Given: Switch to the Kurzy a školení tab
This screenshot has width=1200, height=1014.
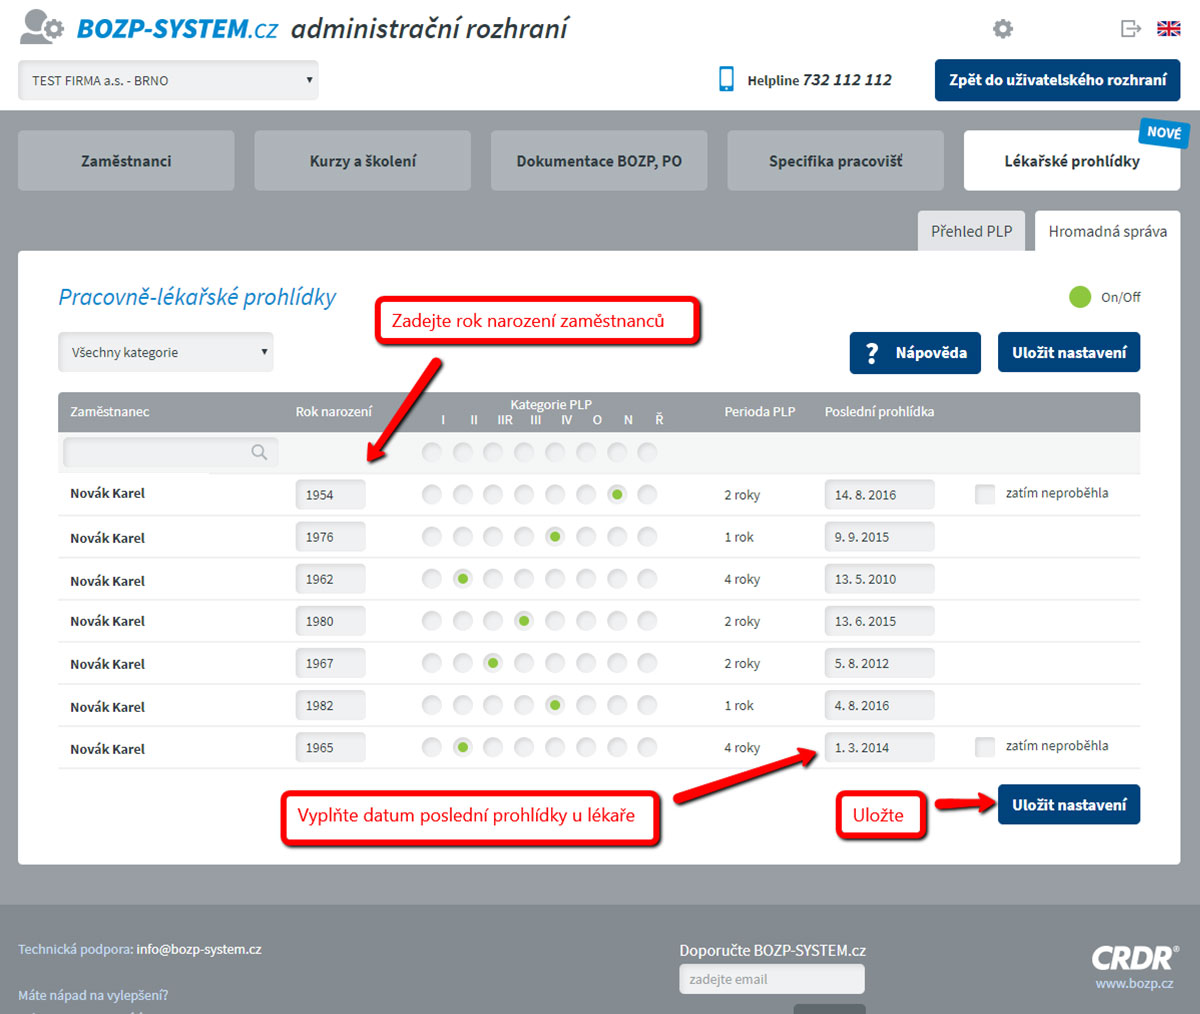Looking at the screenshot, I should tap(363, 161).
